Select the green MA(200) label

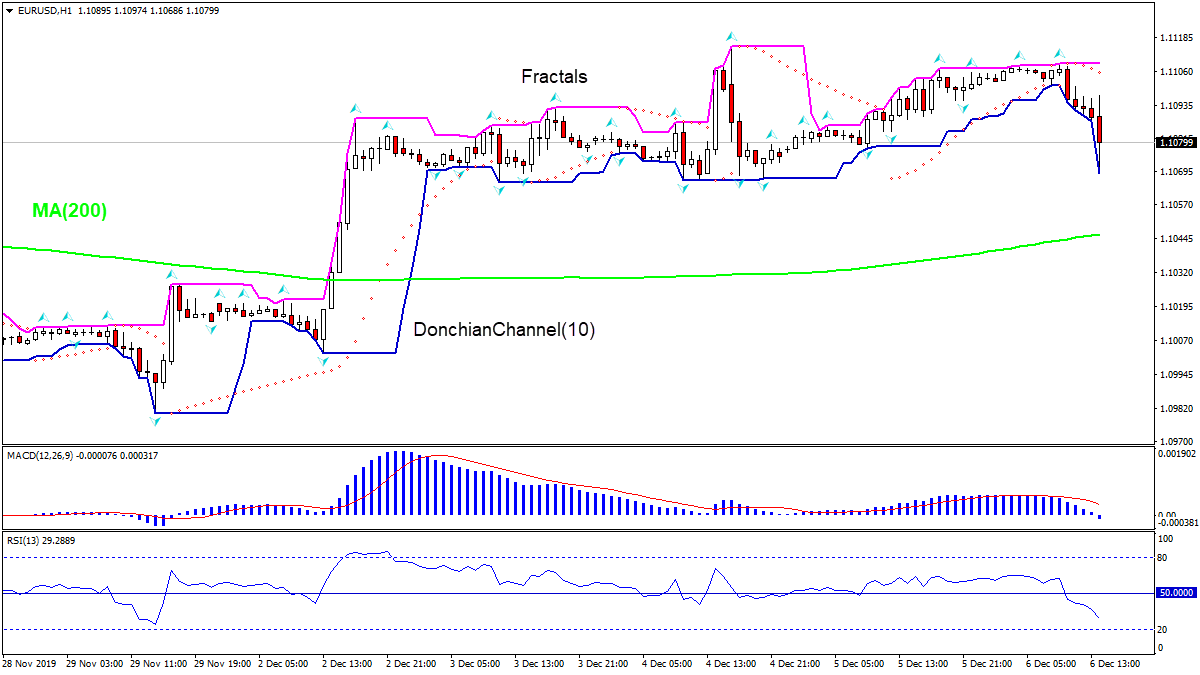point(69,210)
